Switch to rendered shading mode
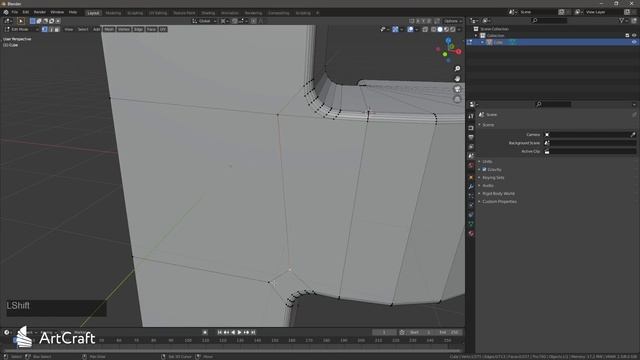Image resolution: width=640 pixels, height=360 pixels. tap(452, 29)
